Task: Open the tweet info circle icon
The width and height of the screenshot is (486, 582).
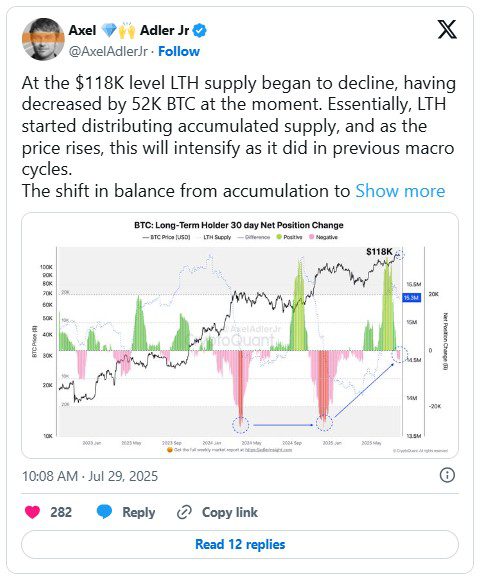Action: tap(447, 475)
